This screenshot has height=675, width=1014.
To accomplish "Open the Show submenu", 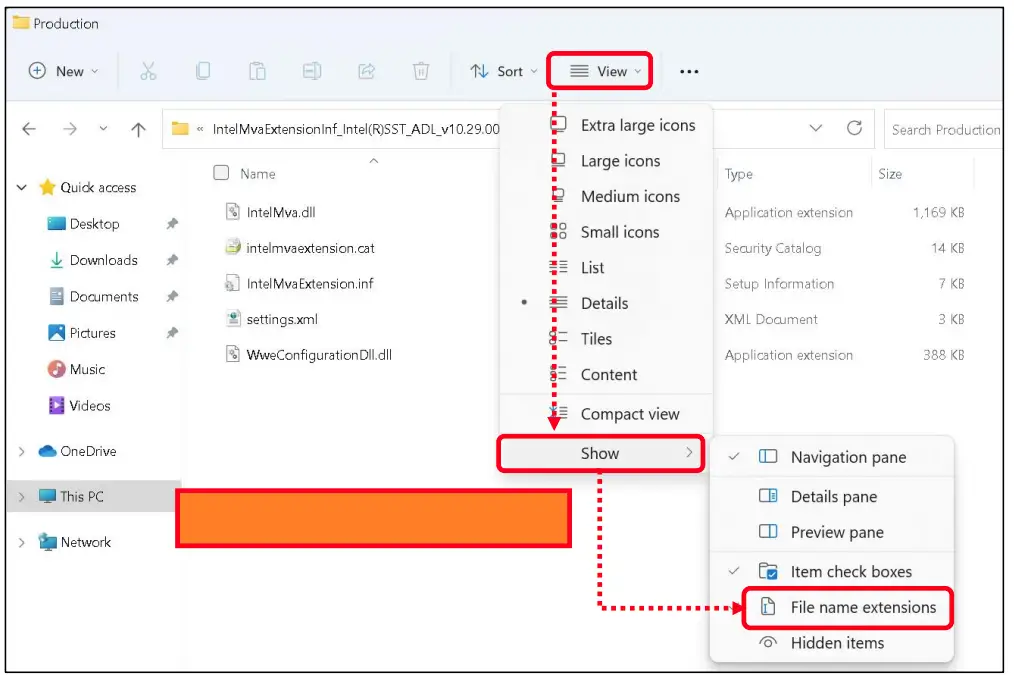I will pyautogui.click(x=601, y=453).
